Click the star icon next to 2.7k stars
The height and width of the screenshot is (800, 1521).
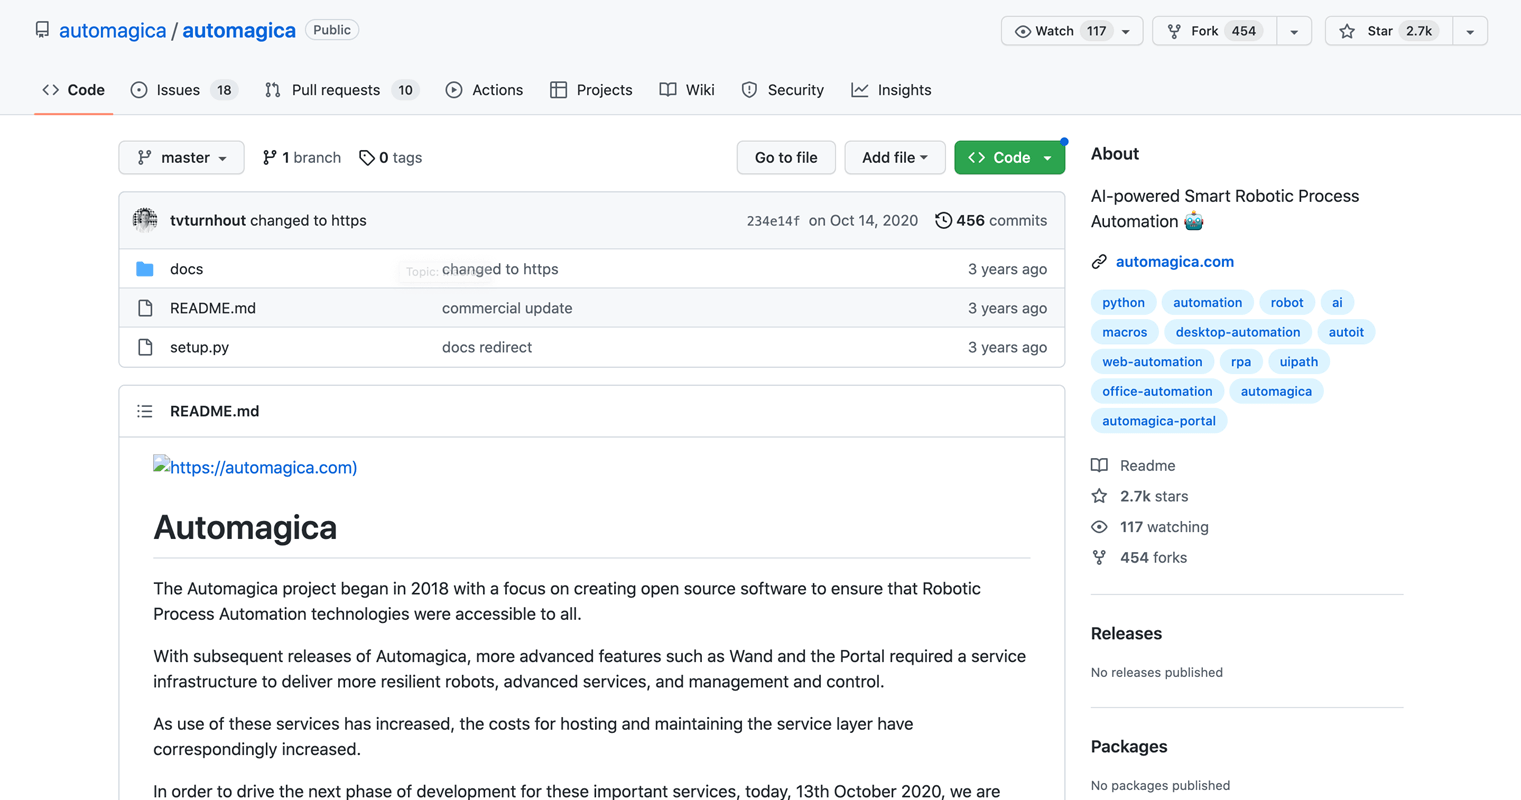(1099, 496)
